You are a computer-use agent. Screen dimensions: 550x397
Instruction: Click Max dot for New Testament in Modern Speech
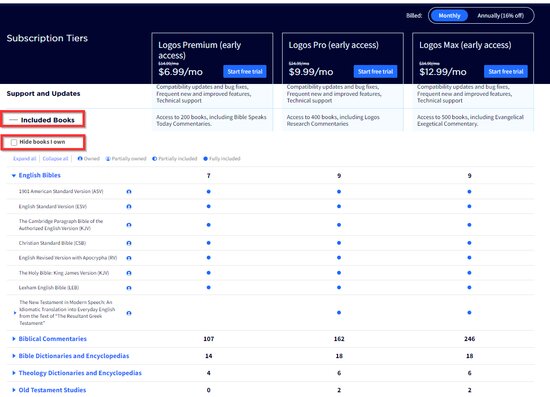click(x=469, y=312)
